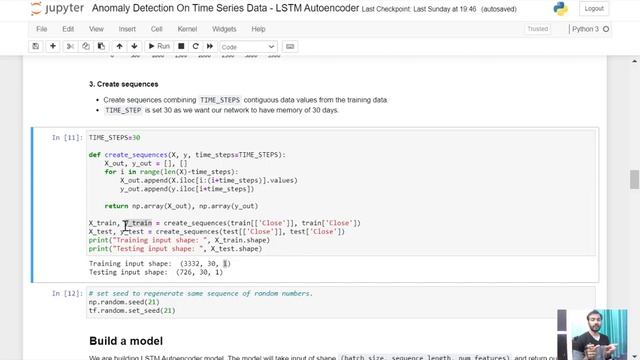Cut selected cells with scissors icon
This screenshot has width=640, height=360.
(70, 47)
